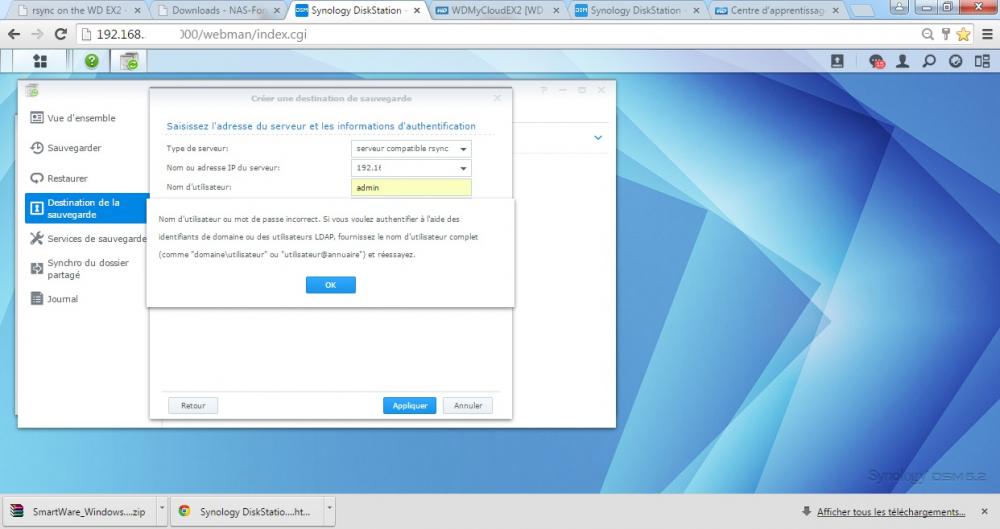Click Services de sauvegarde tools icon
The image size is (1000, 529).
tap(37, 238)
